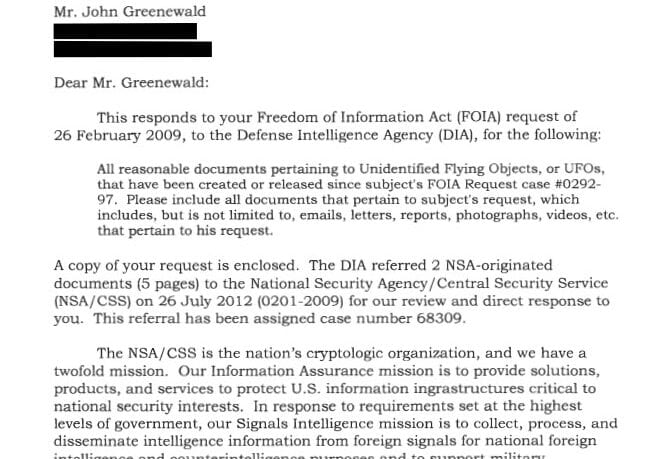The width and height of the screenshot is (668, 459).
Task: Click the name 'Mr. John Greenewald' at top
Action: [129, 13]
